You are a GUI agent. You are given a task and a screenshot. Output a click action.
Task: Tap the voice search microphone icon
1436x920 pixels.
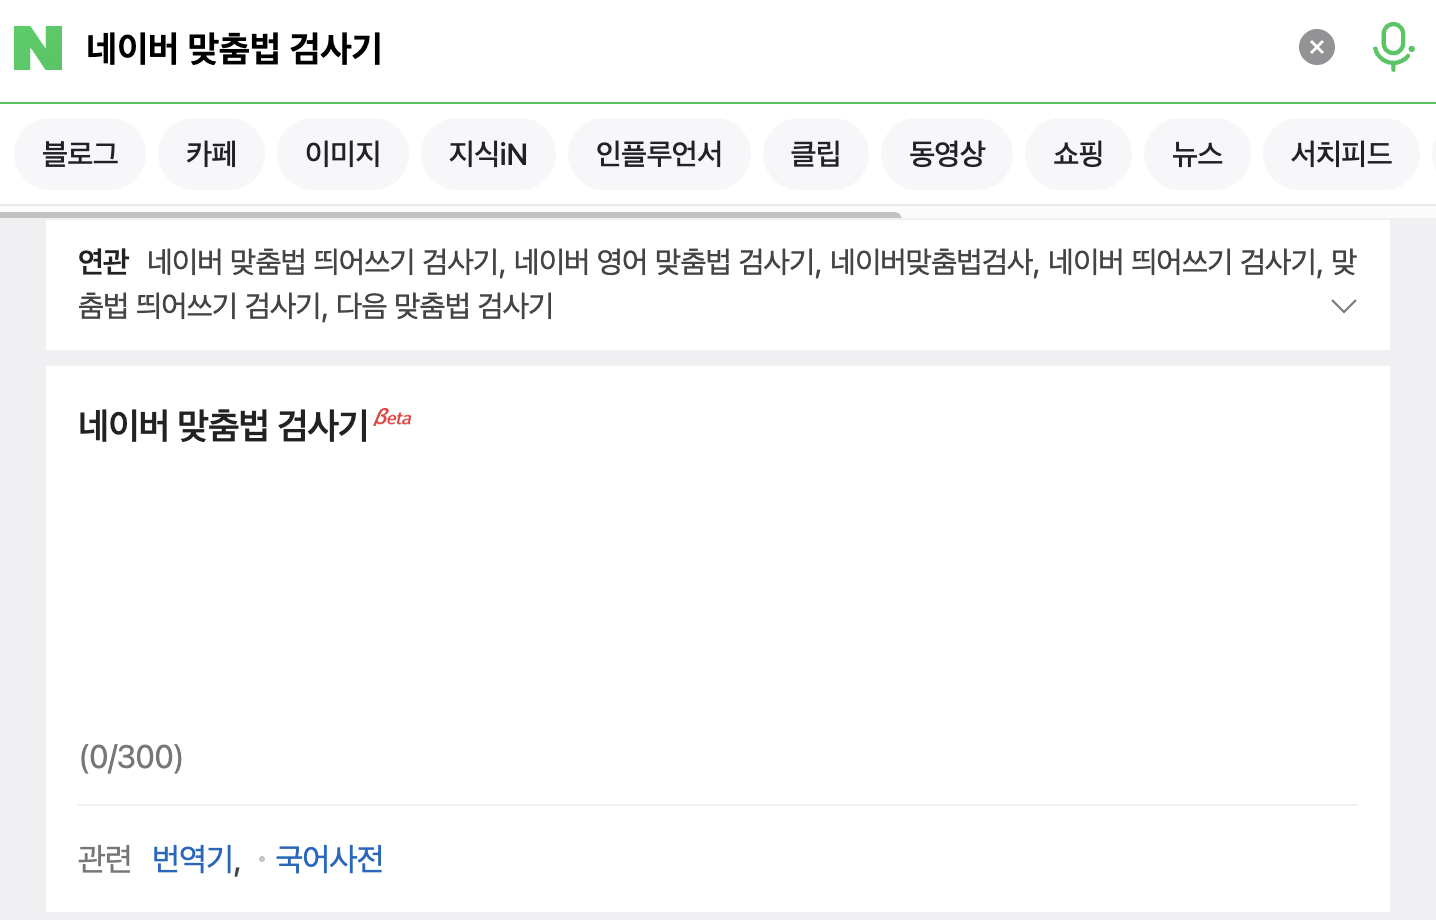tap(1393, 46)
